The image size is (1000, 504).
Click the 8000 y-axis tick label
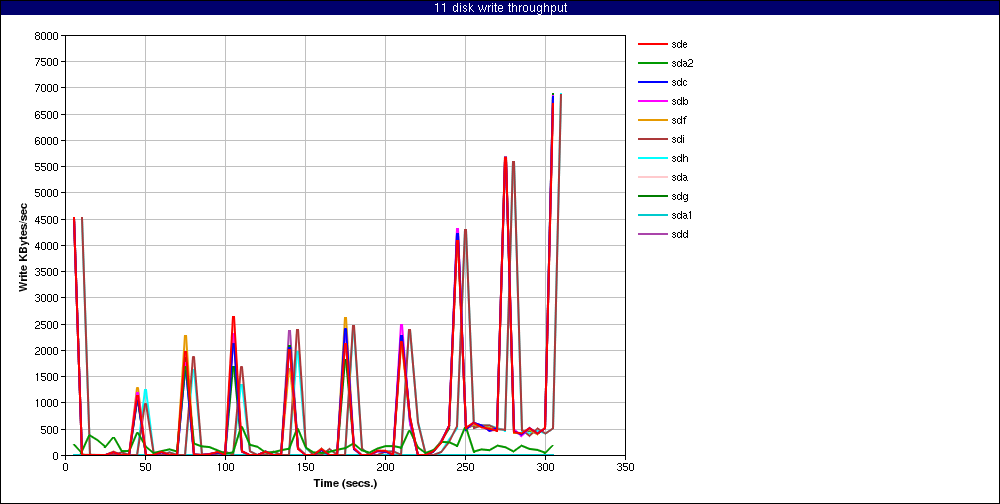(48, 36)
